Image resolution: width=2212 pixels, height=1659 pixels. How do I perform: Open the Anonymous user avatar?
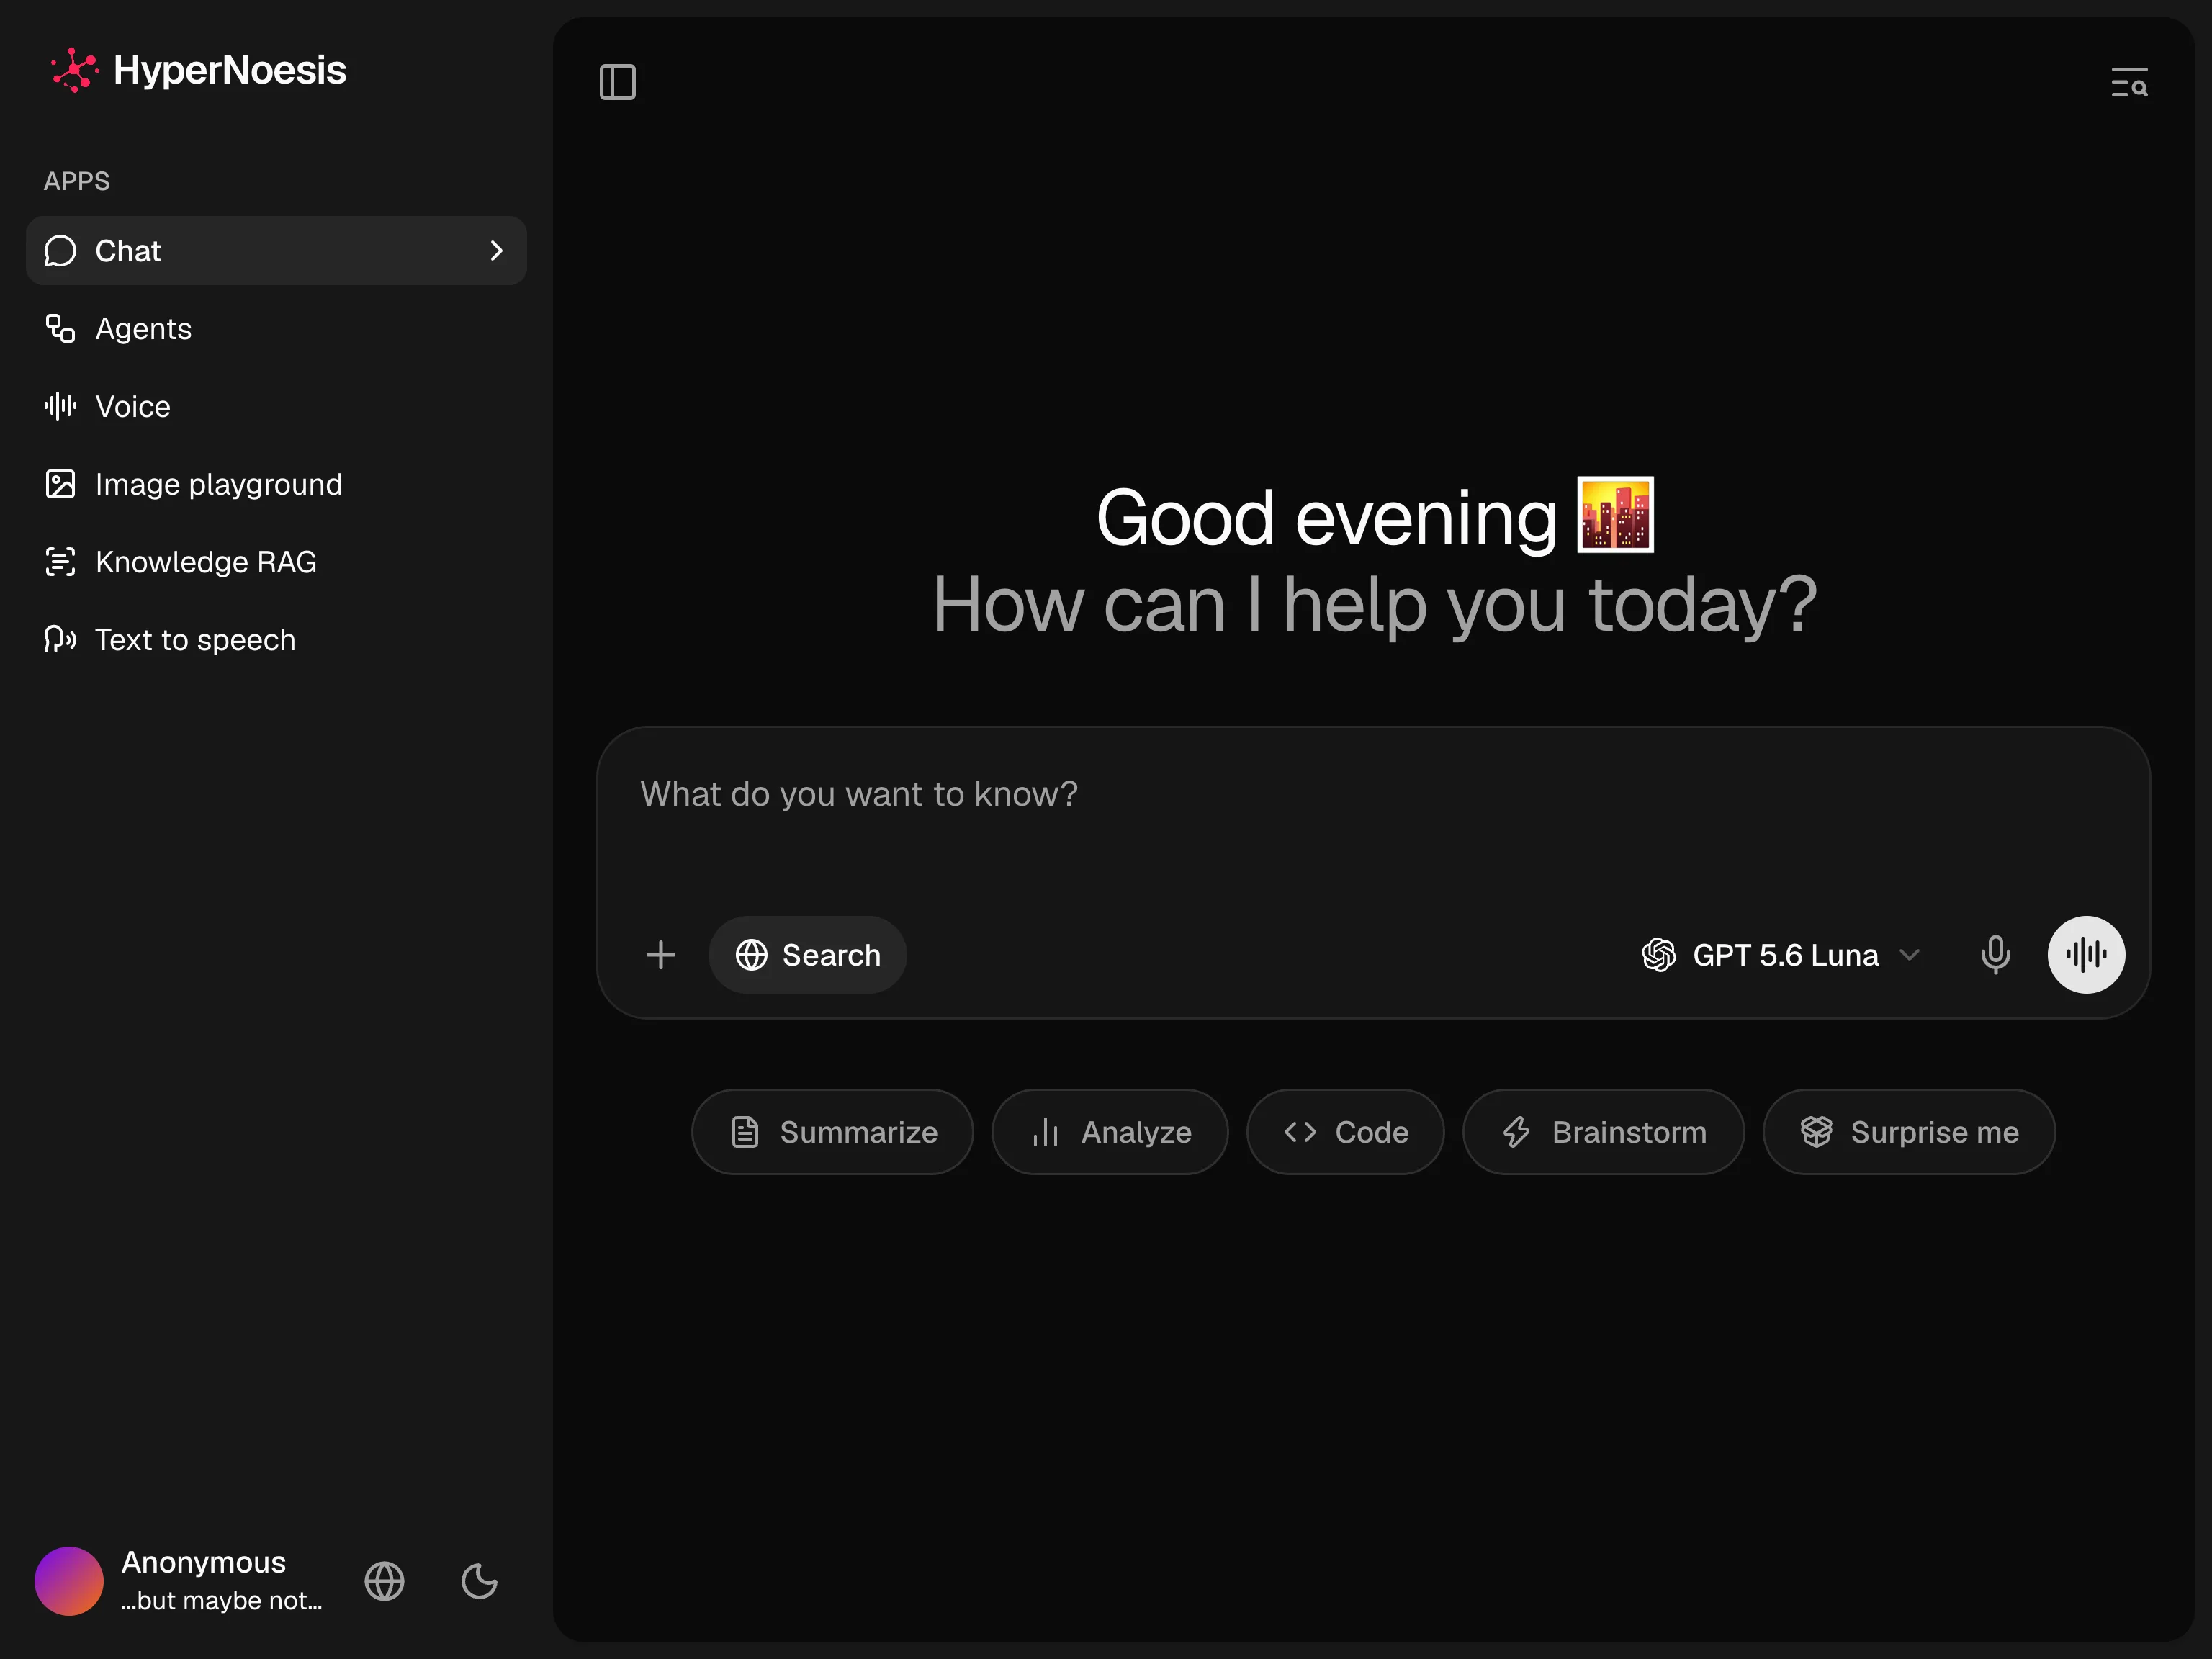(x=69, y=1581)
